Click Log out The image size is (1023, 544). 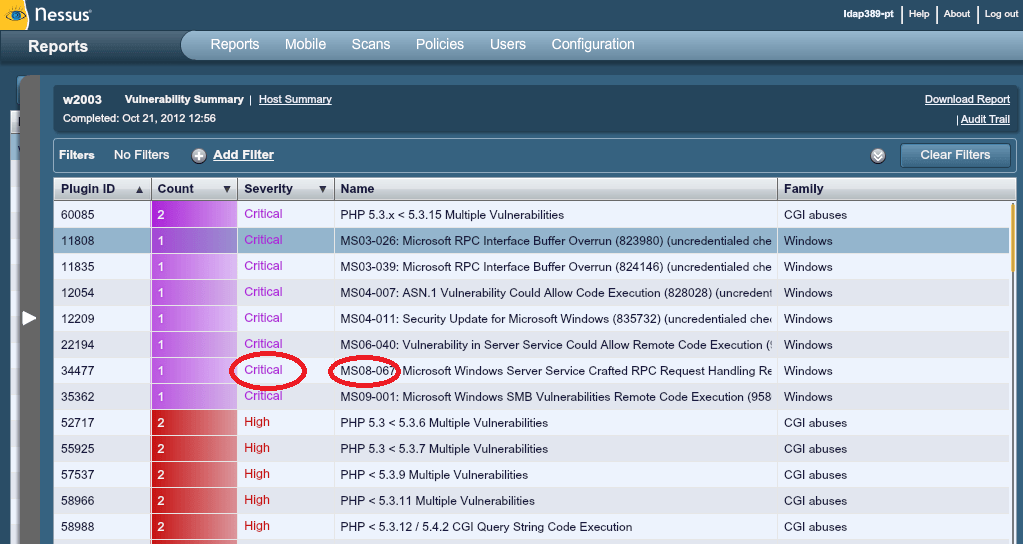coord(1001,14)
